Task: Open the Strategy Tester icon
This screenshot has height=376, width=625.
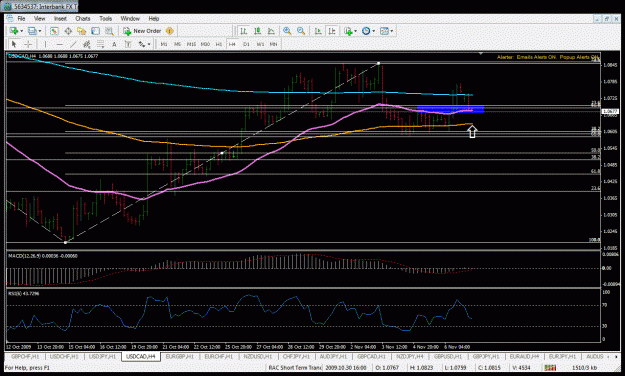Action: (109, 31)
